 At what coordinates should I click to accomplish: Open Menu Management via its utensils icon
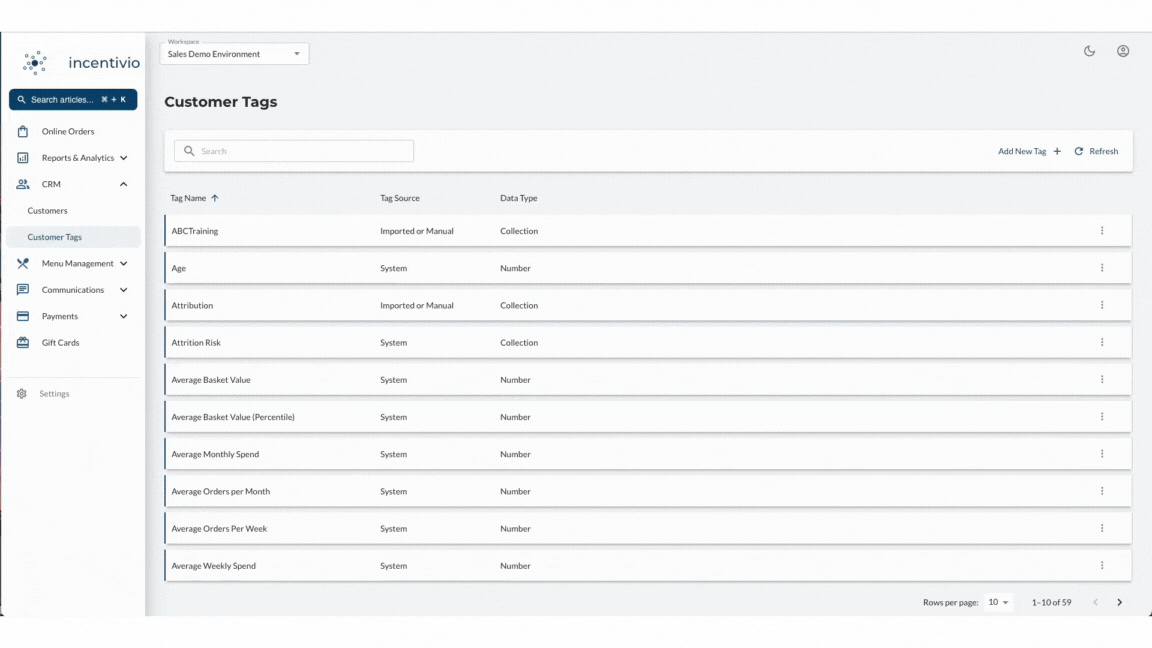(x=22, y=263)
